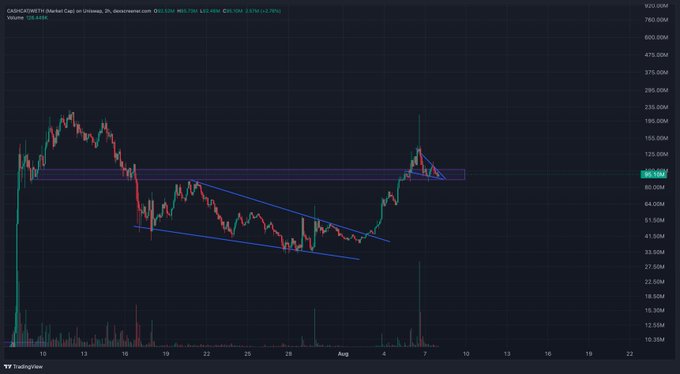Image resolution: width=680 pixels, height=374 pixels.
Task: Click the 235.00M price axis label
Action: [x=656, y=107]
